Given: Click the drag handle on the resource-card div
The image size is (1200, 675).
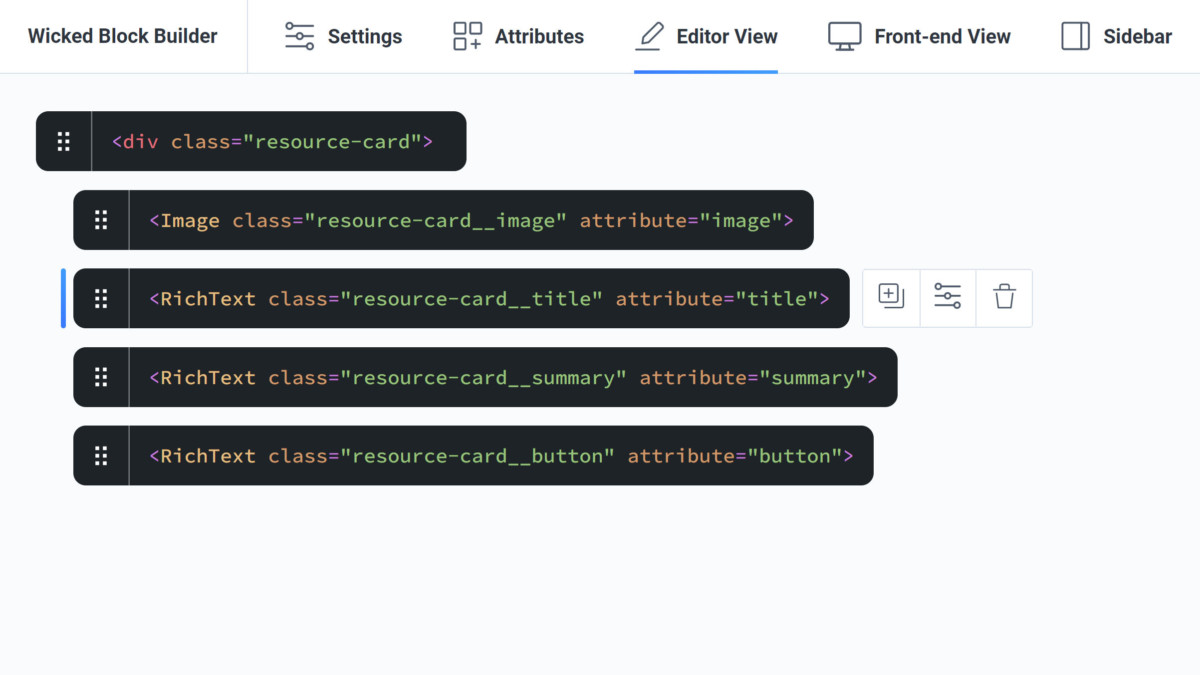Looking at the screenshot, I should coord(63,141).
